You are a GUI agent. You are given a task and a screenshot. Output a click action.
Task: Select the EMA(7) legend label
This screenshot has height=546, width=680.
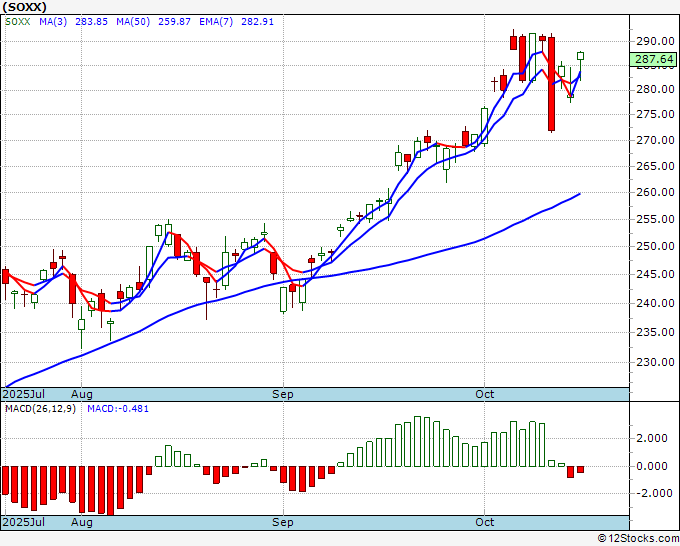(216, 22)
